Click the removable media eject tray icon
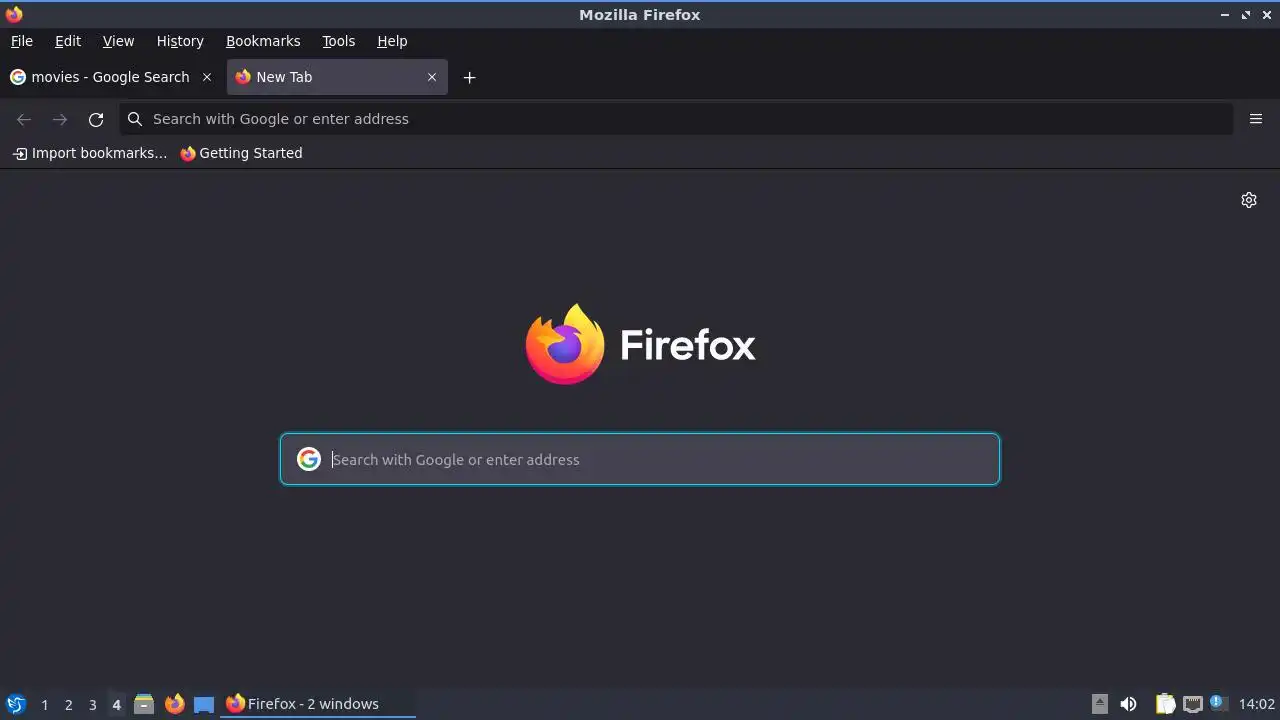This screenshot has width=1280, height=720. [x=1100, y=704]
